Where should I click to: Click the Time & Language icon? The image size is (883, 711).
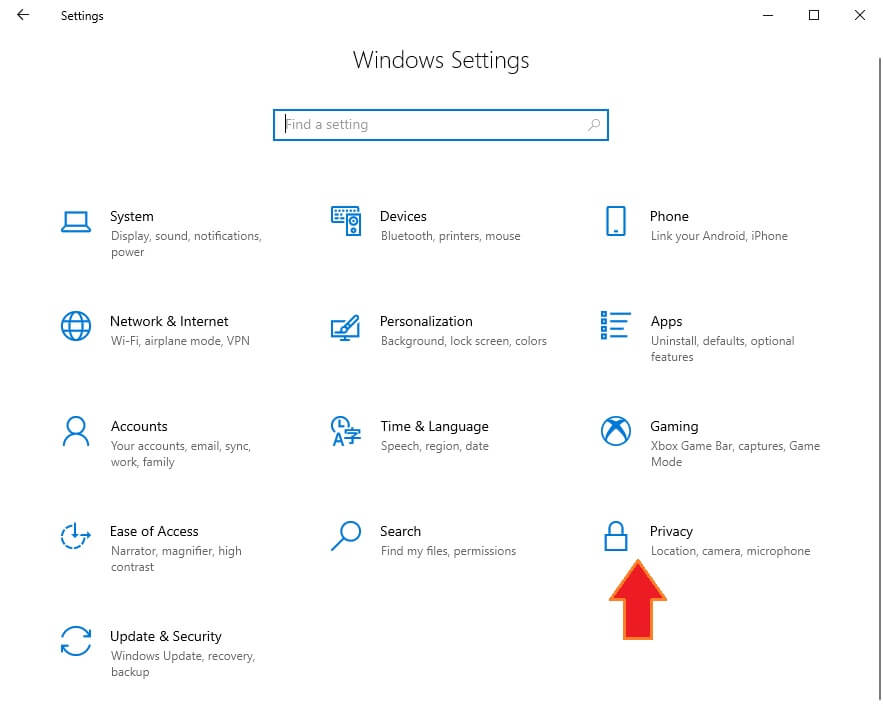tap(345, 431)
